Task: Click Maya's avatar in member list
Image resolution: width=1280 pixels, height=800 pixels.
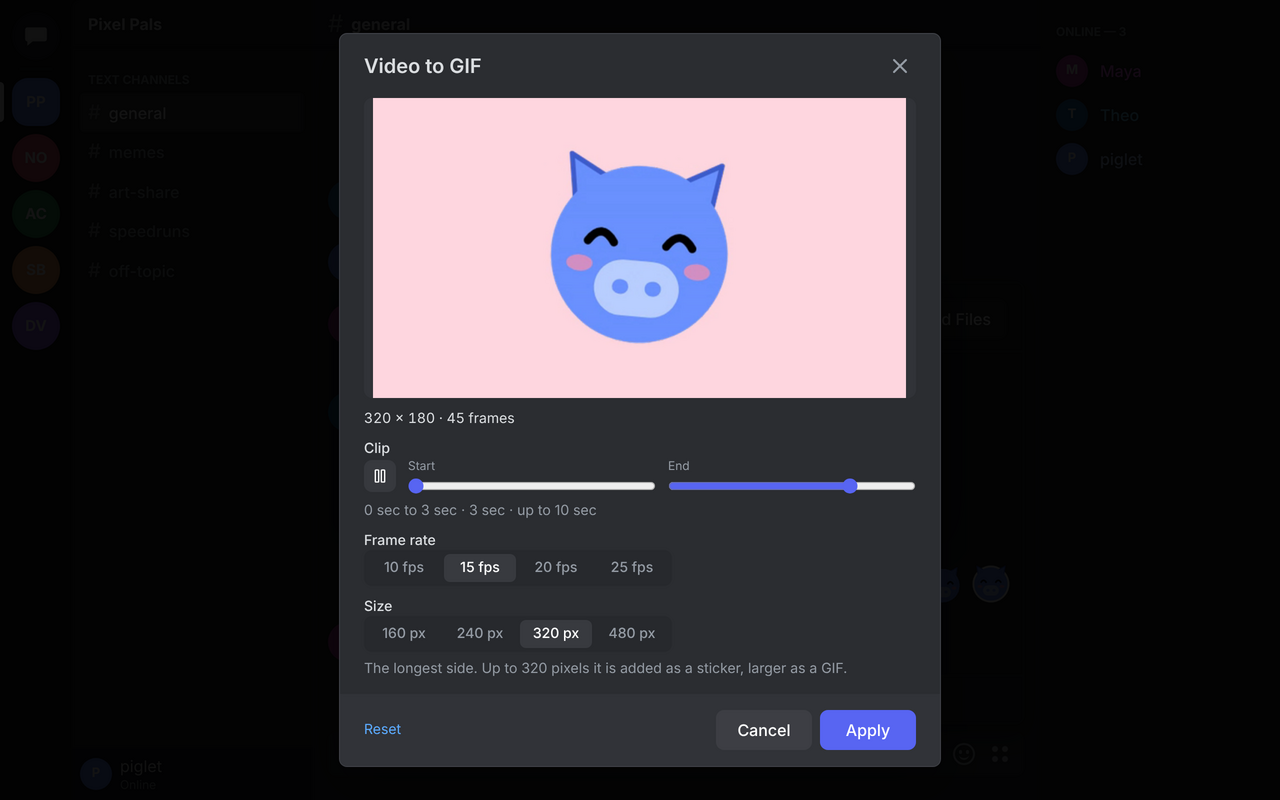Action: point(1072,71)
